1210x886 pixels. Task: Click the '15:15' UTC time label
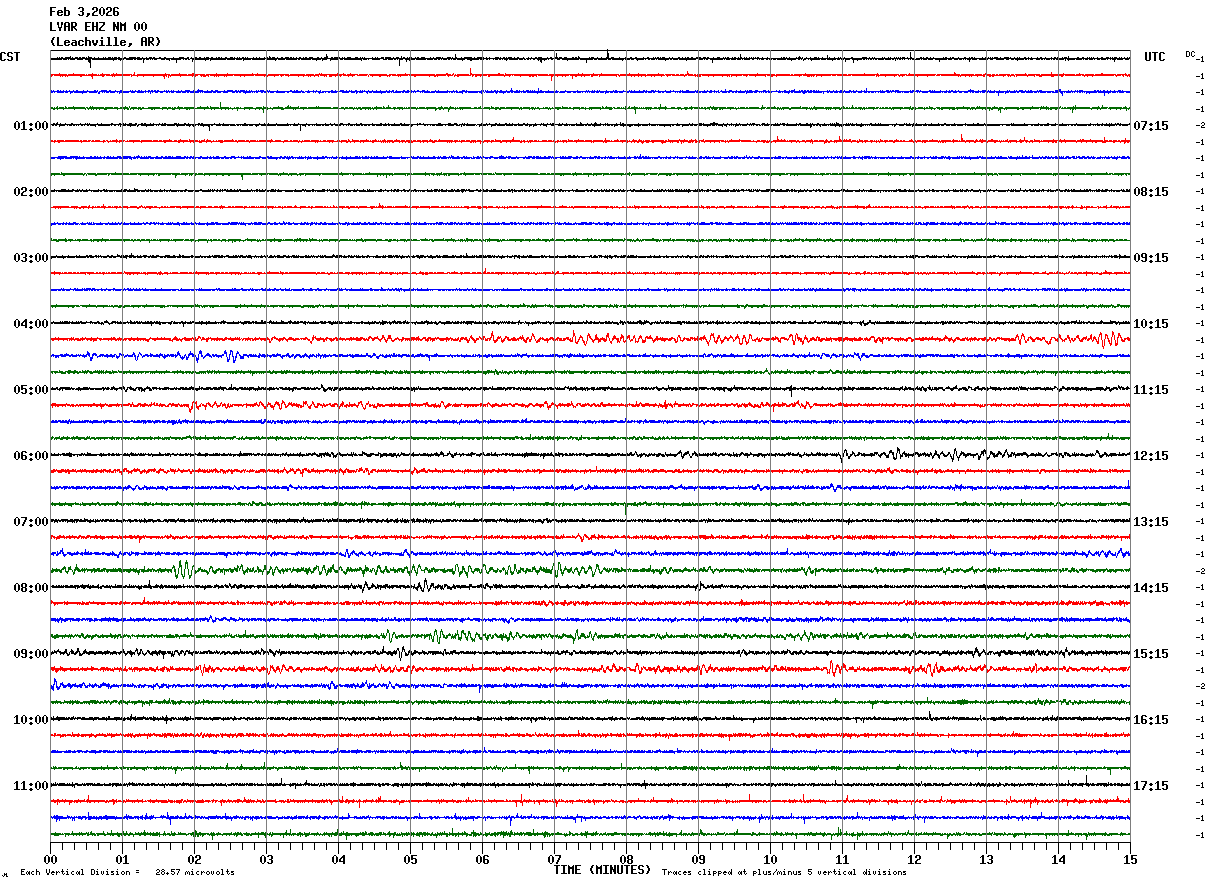1151,654
